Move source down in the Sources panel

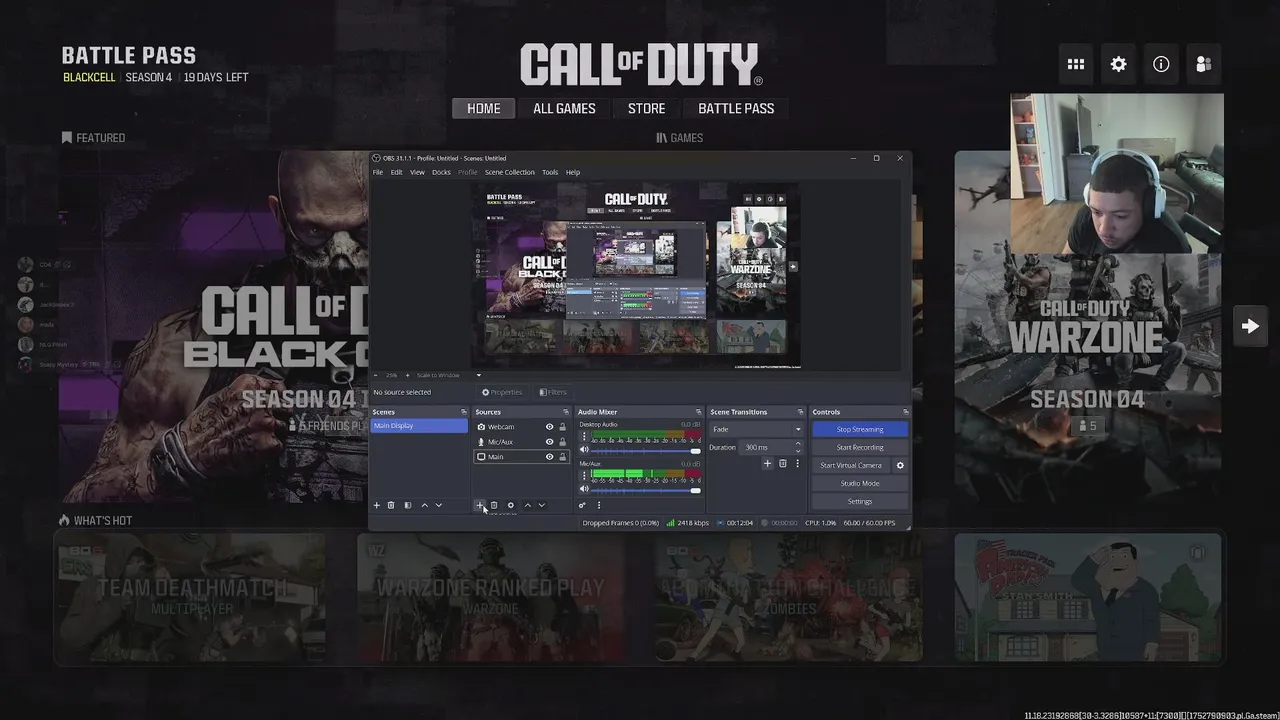point(542,505)
